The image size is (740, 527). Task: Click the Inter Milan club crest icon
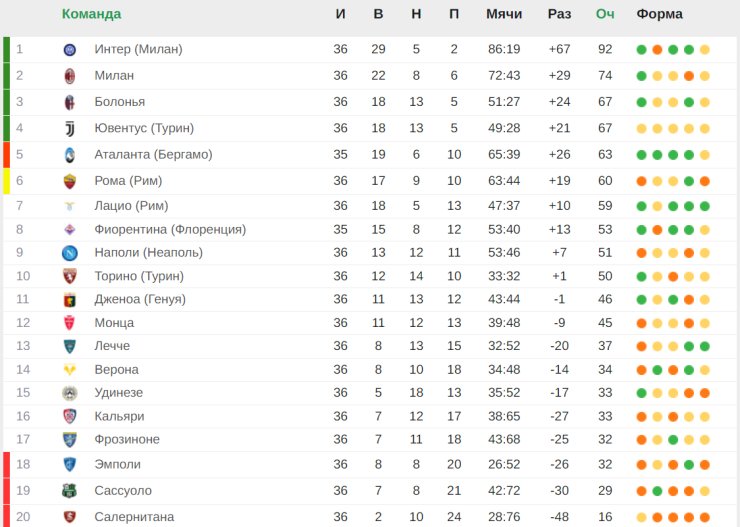[70, 49]
